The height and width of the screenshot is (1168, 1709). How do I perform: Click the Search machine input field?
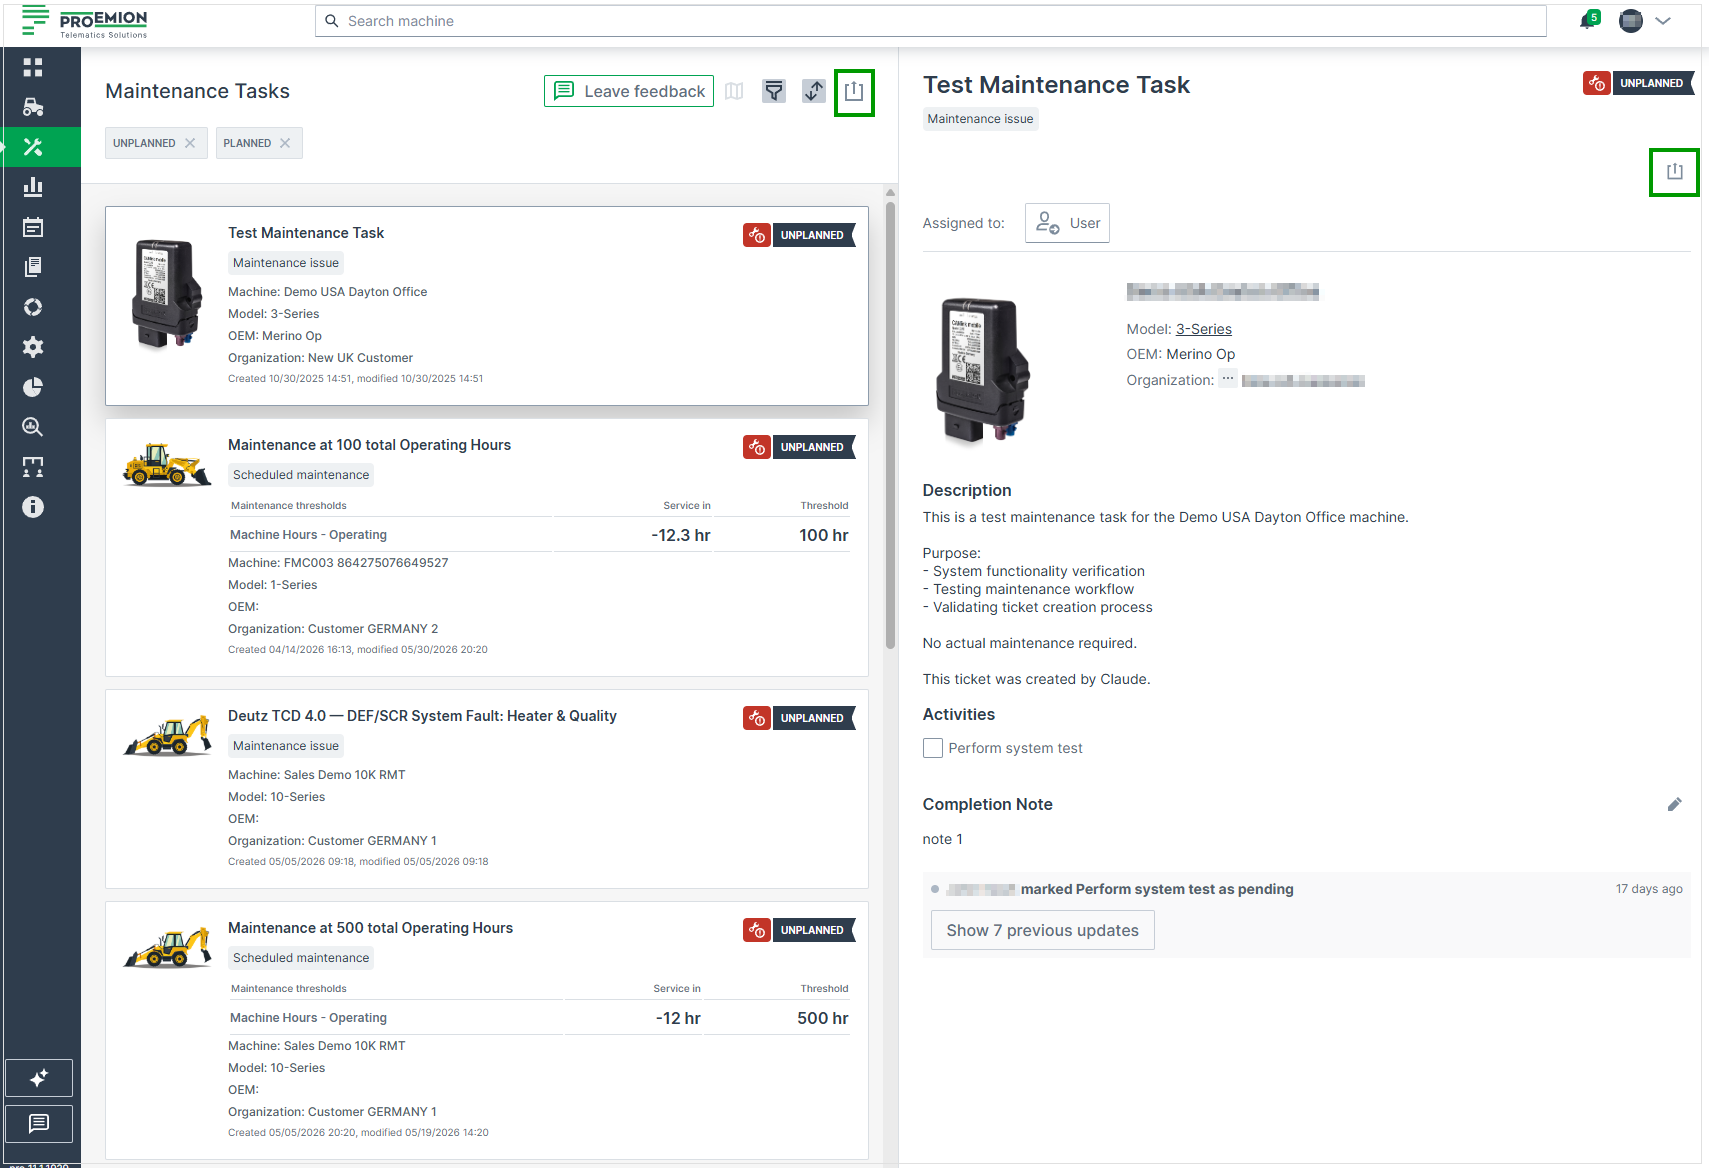(931, 21)
